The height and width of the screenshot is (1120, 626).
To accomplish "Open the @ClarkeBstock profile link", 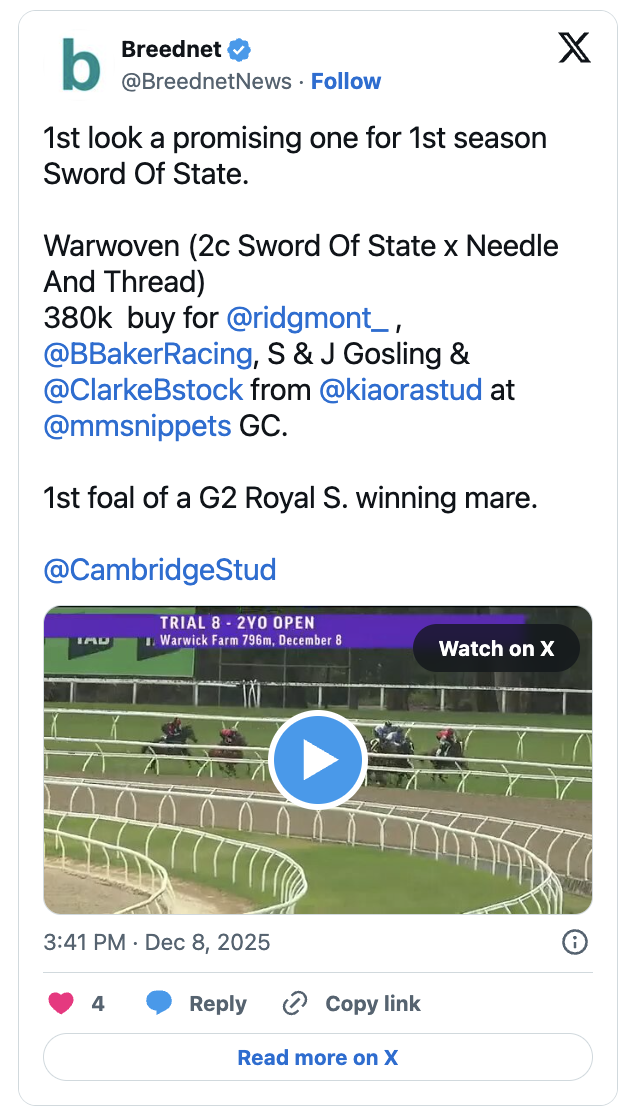I will pyautogui.click(x=144, y=390).
